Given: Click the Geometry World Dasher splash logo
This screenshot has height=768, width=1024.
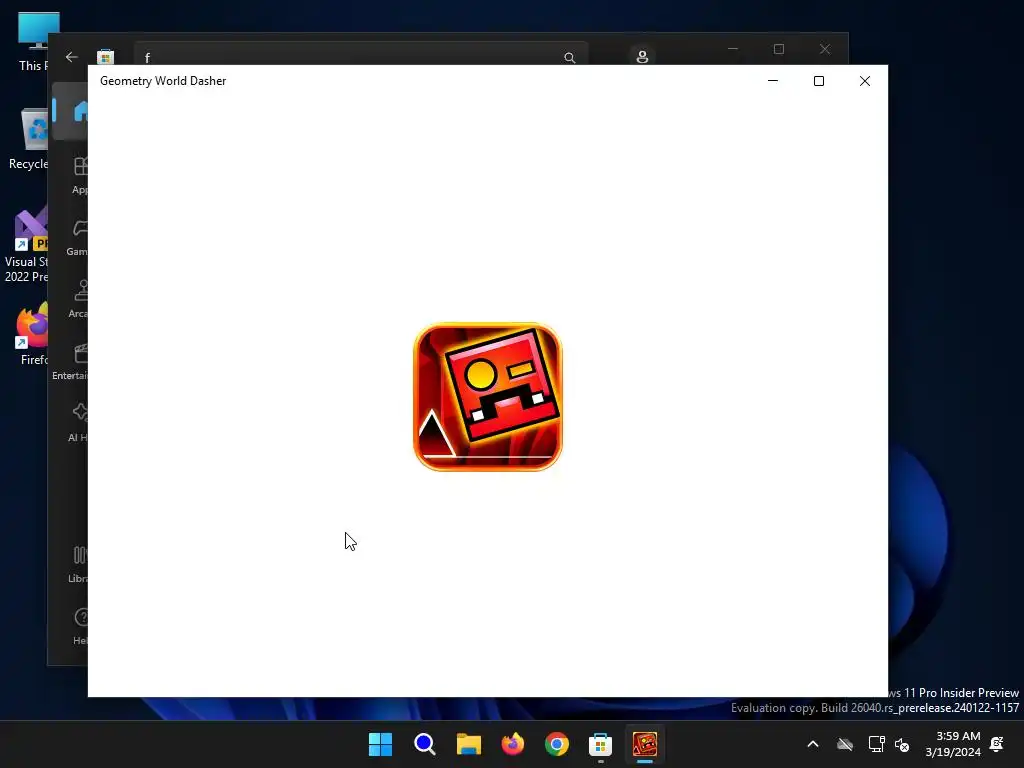Looking at the screenshot, I should tap(488, 396).
